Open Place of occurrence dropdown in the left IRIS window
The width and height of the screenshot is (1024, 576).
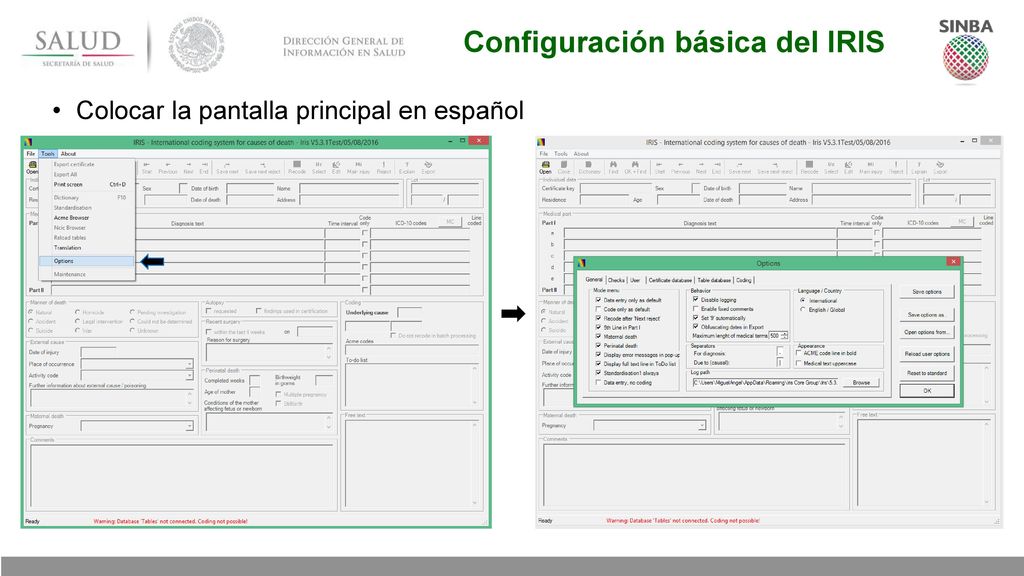[x=189, y=364]
